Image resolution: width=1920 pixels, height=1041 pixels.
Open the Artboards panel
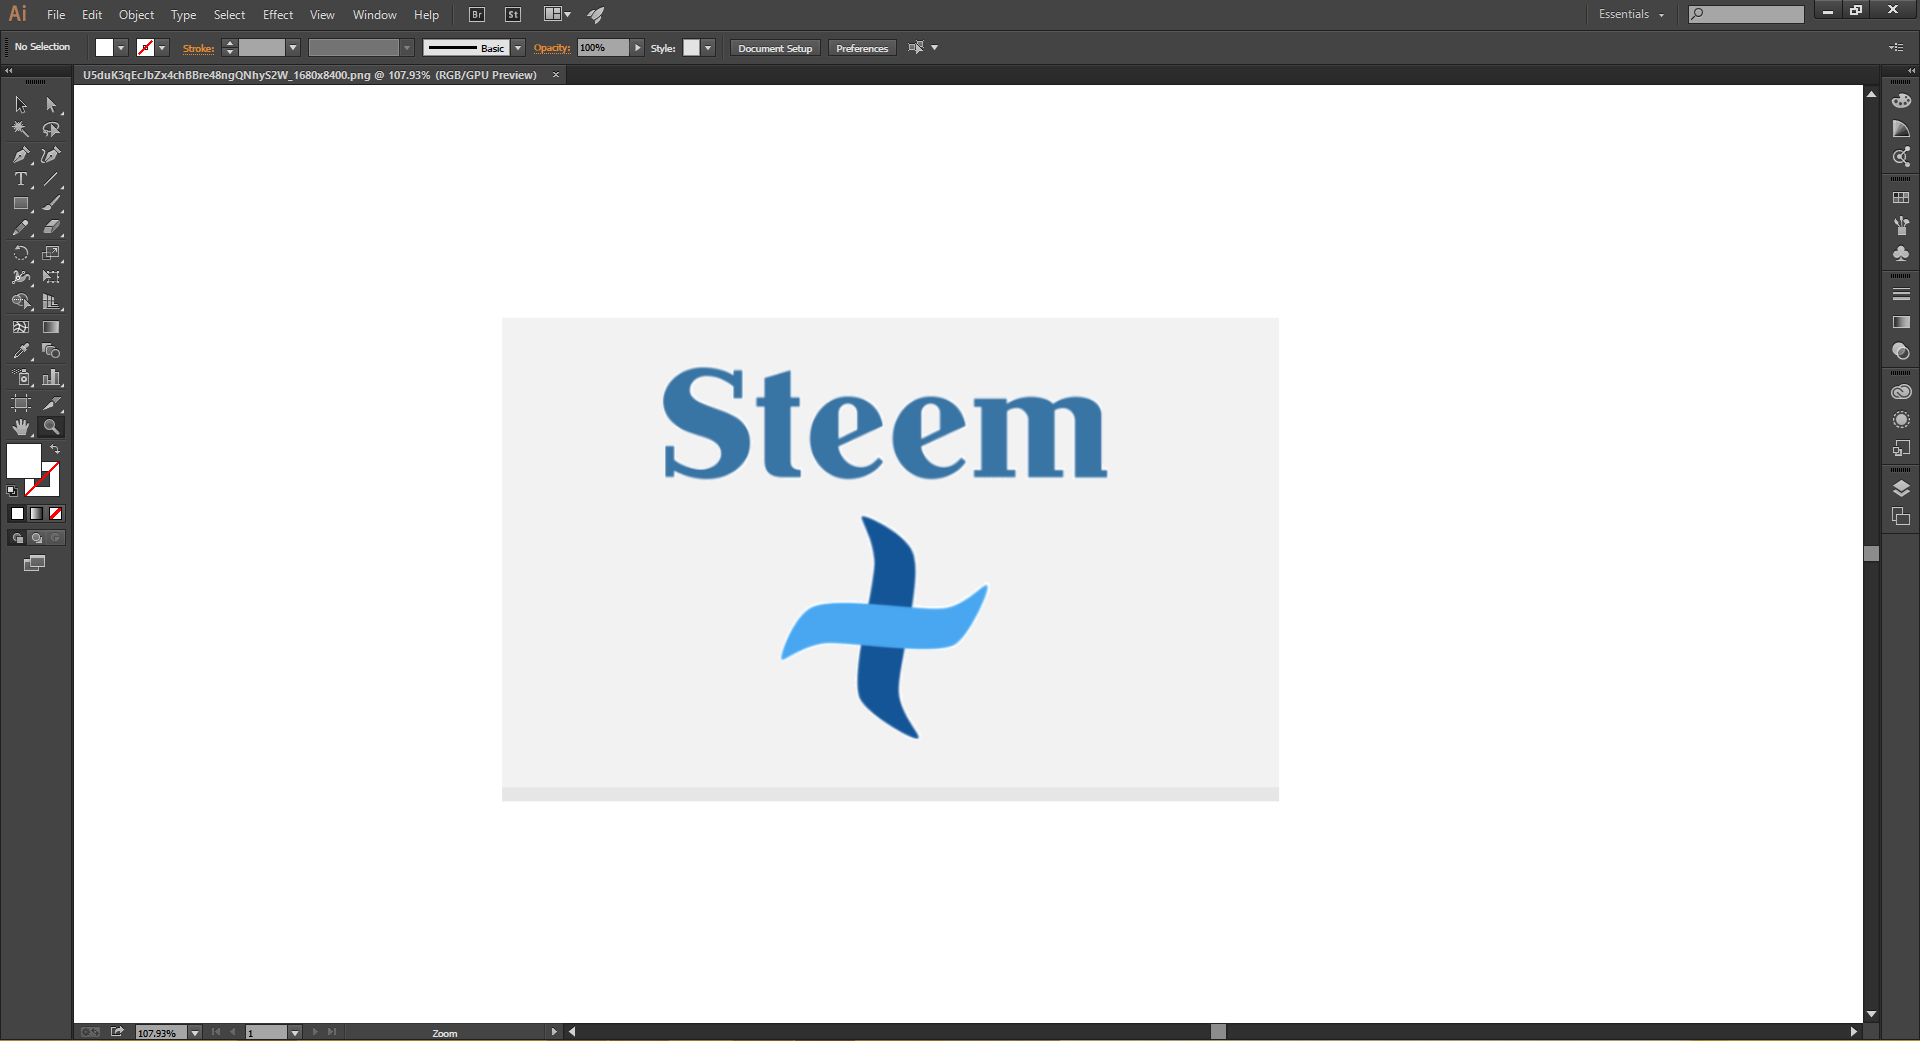pos(1901,517)
